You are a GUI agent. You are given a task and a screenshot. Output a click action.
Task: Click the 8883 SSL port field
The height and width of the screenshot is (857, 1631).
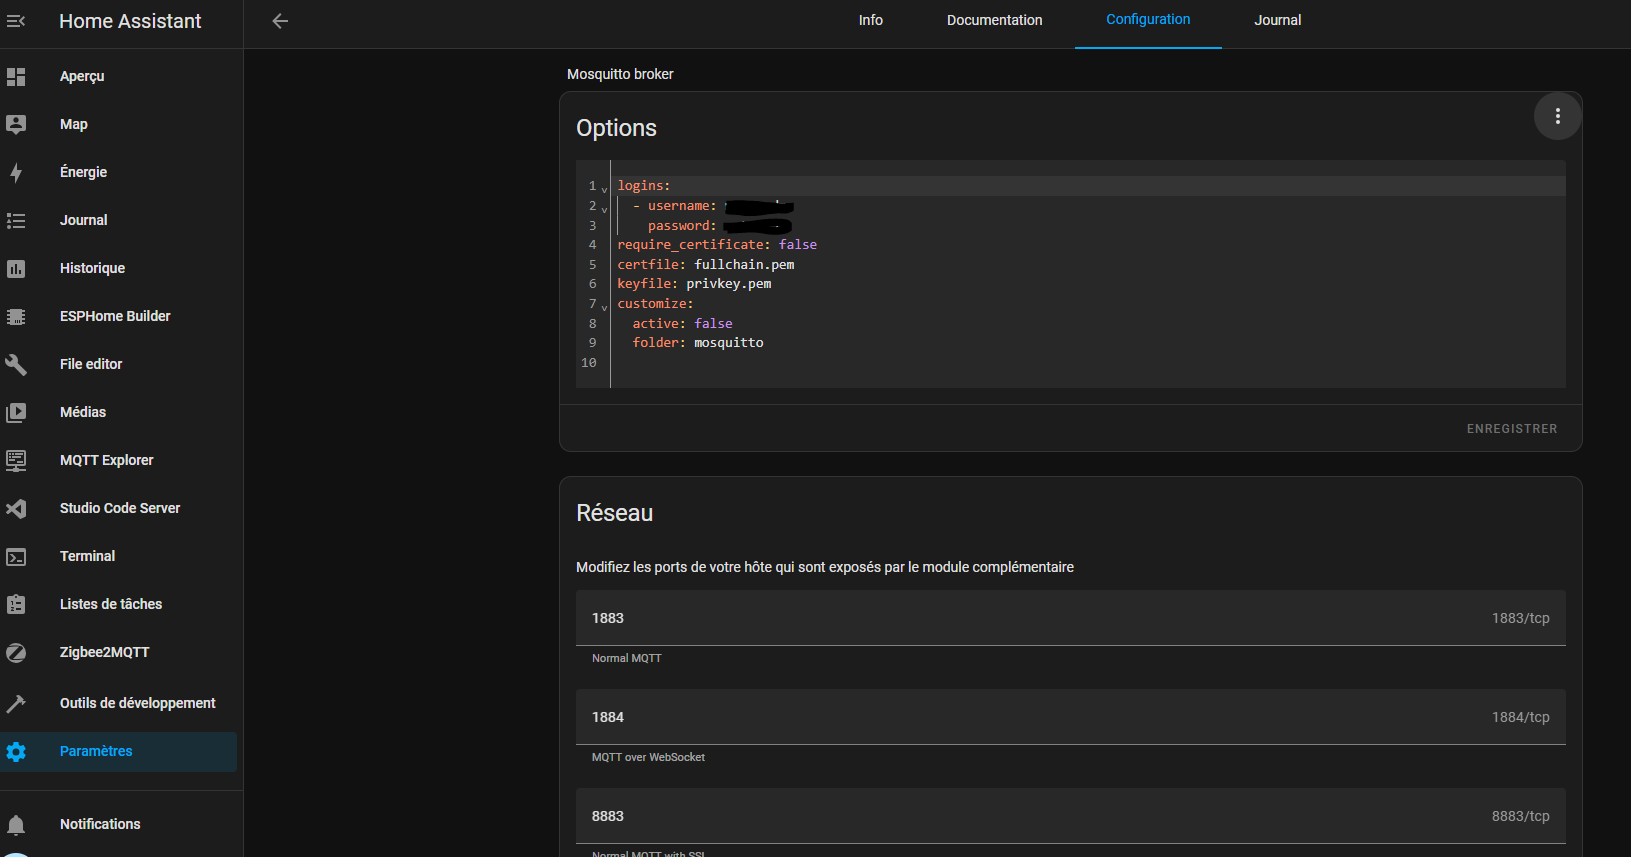point(1071,816)
